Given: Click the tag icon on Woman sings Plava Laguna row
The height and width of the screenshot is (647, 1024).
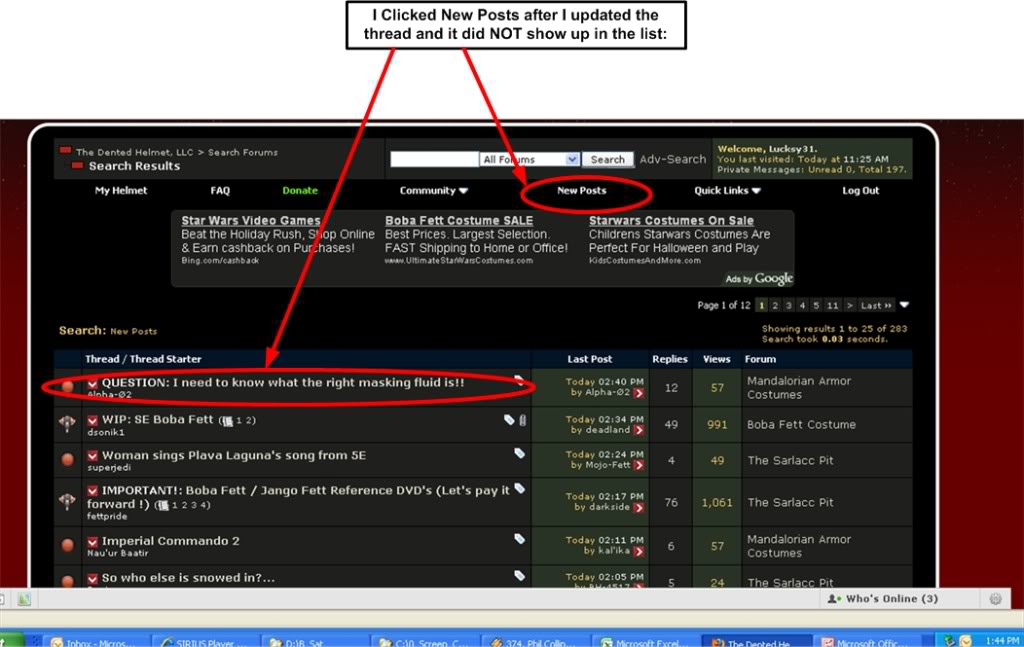Looking at the screenshot, I should 519,453.
